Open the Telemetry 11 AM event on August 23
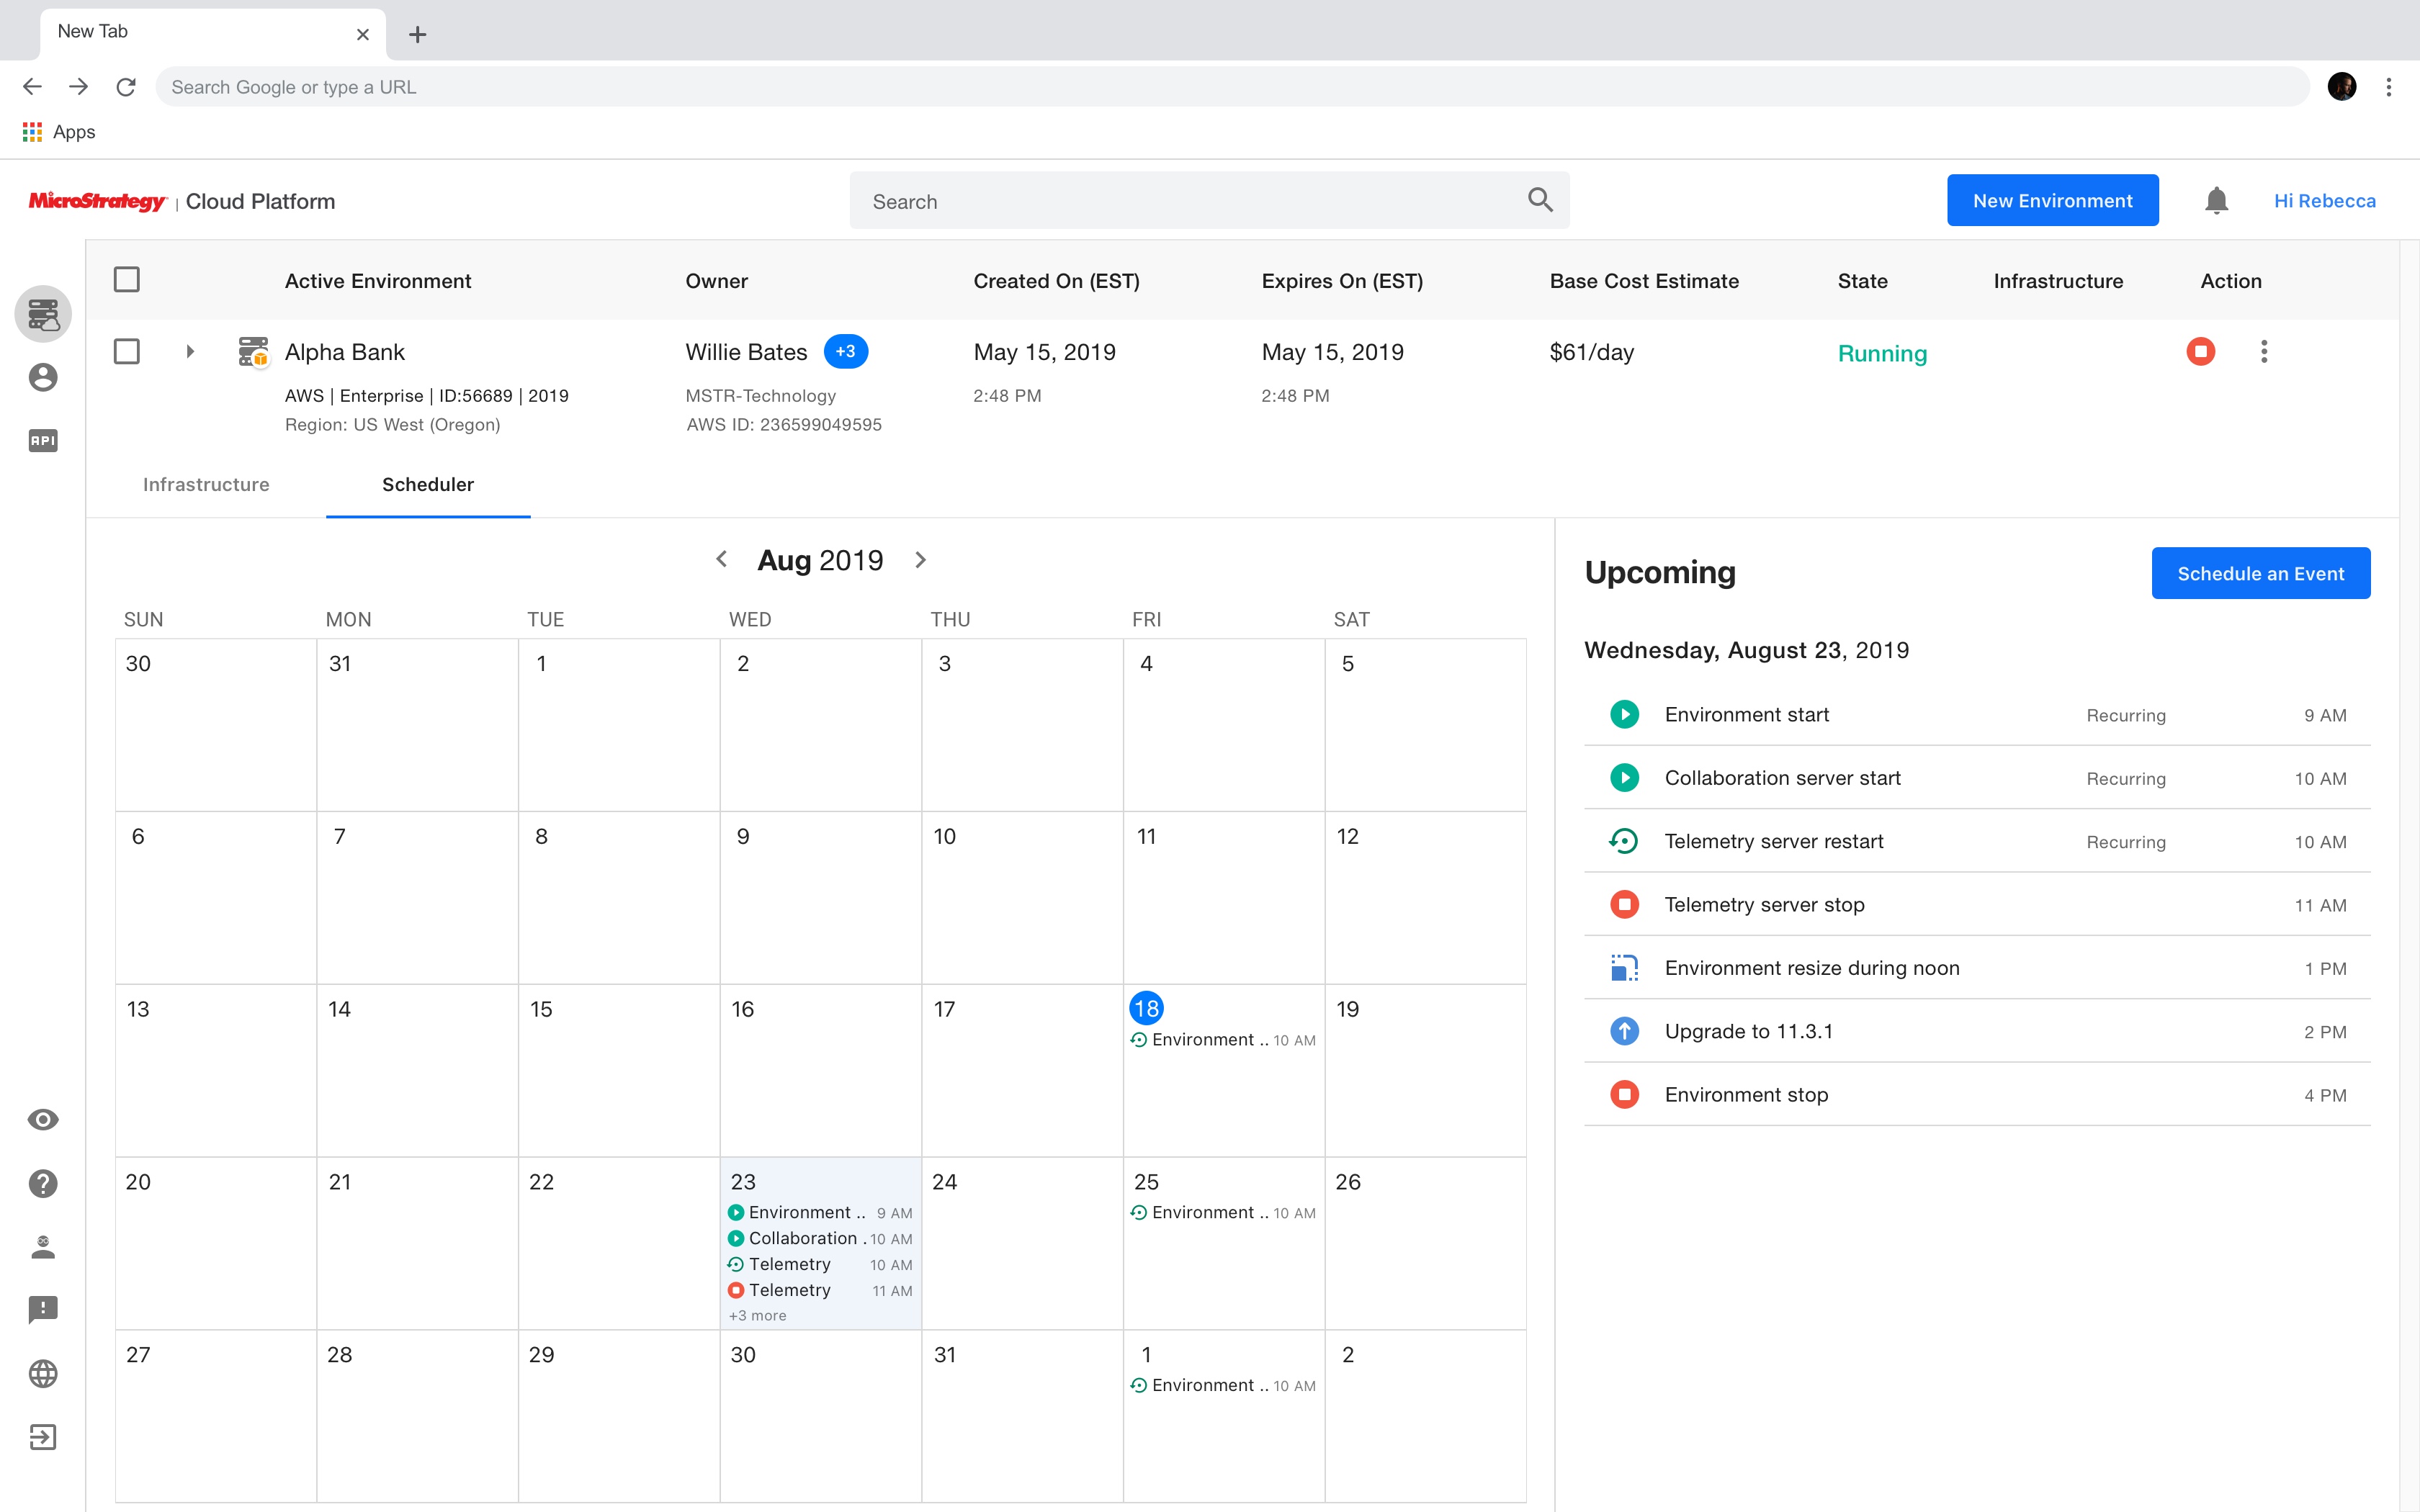This screenshot has width=2420, height=1512. pos(820,1290)
